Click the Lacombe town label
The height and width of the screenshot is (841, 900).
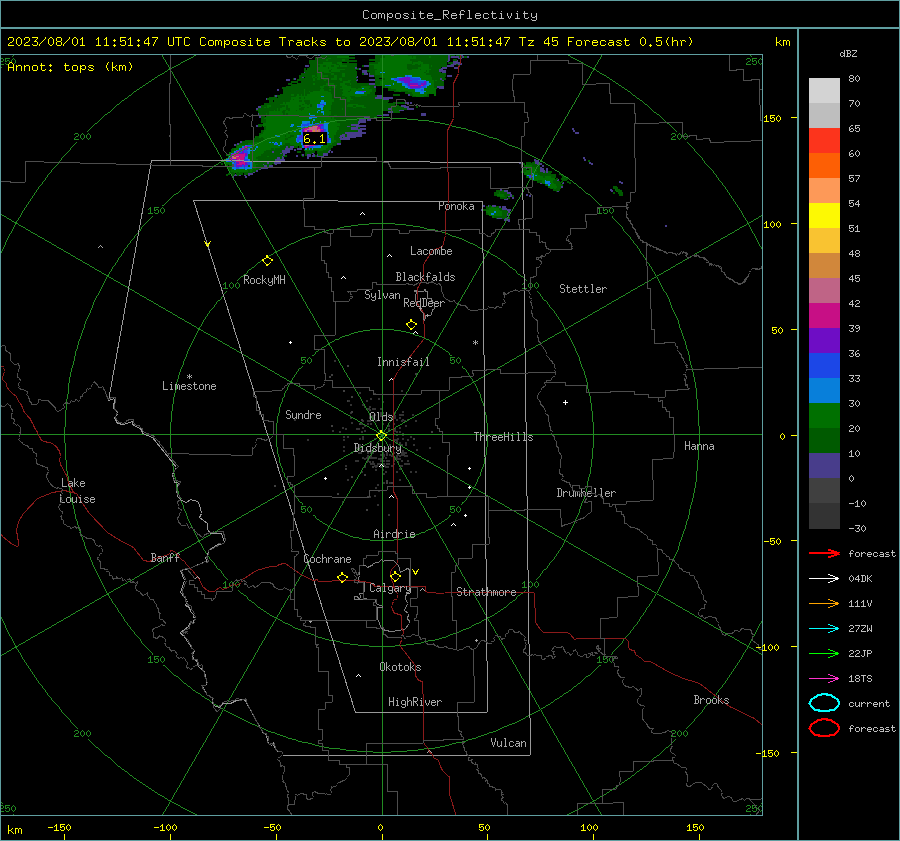click(430, 251)
